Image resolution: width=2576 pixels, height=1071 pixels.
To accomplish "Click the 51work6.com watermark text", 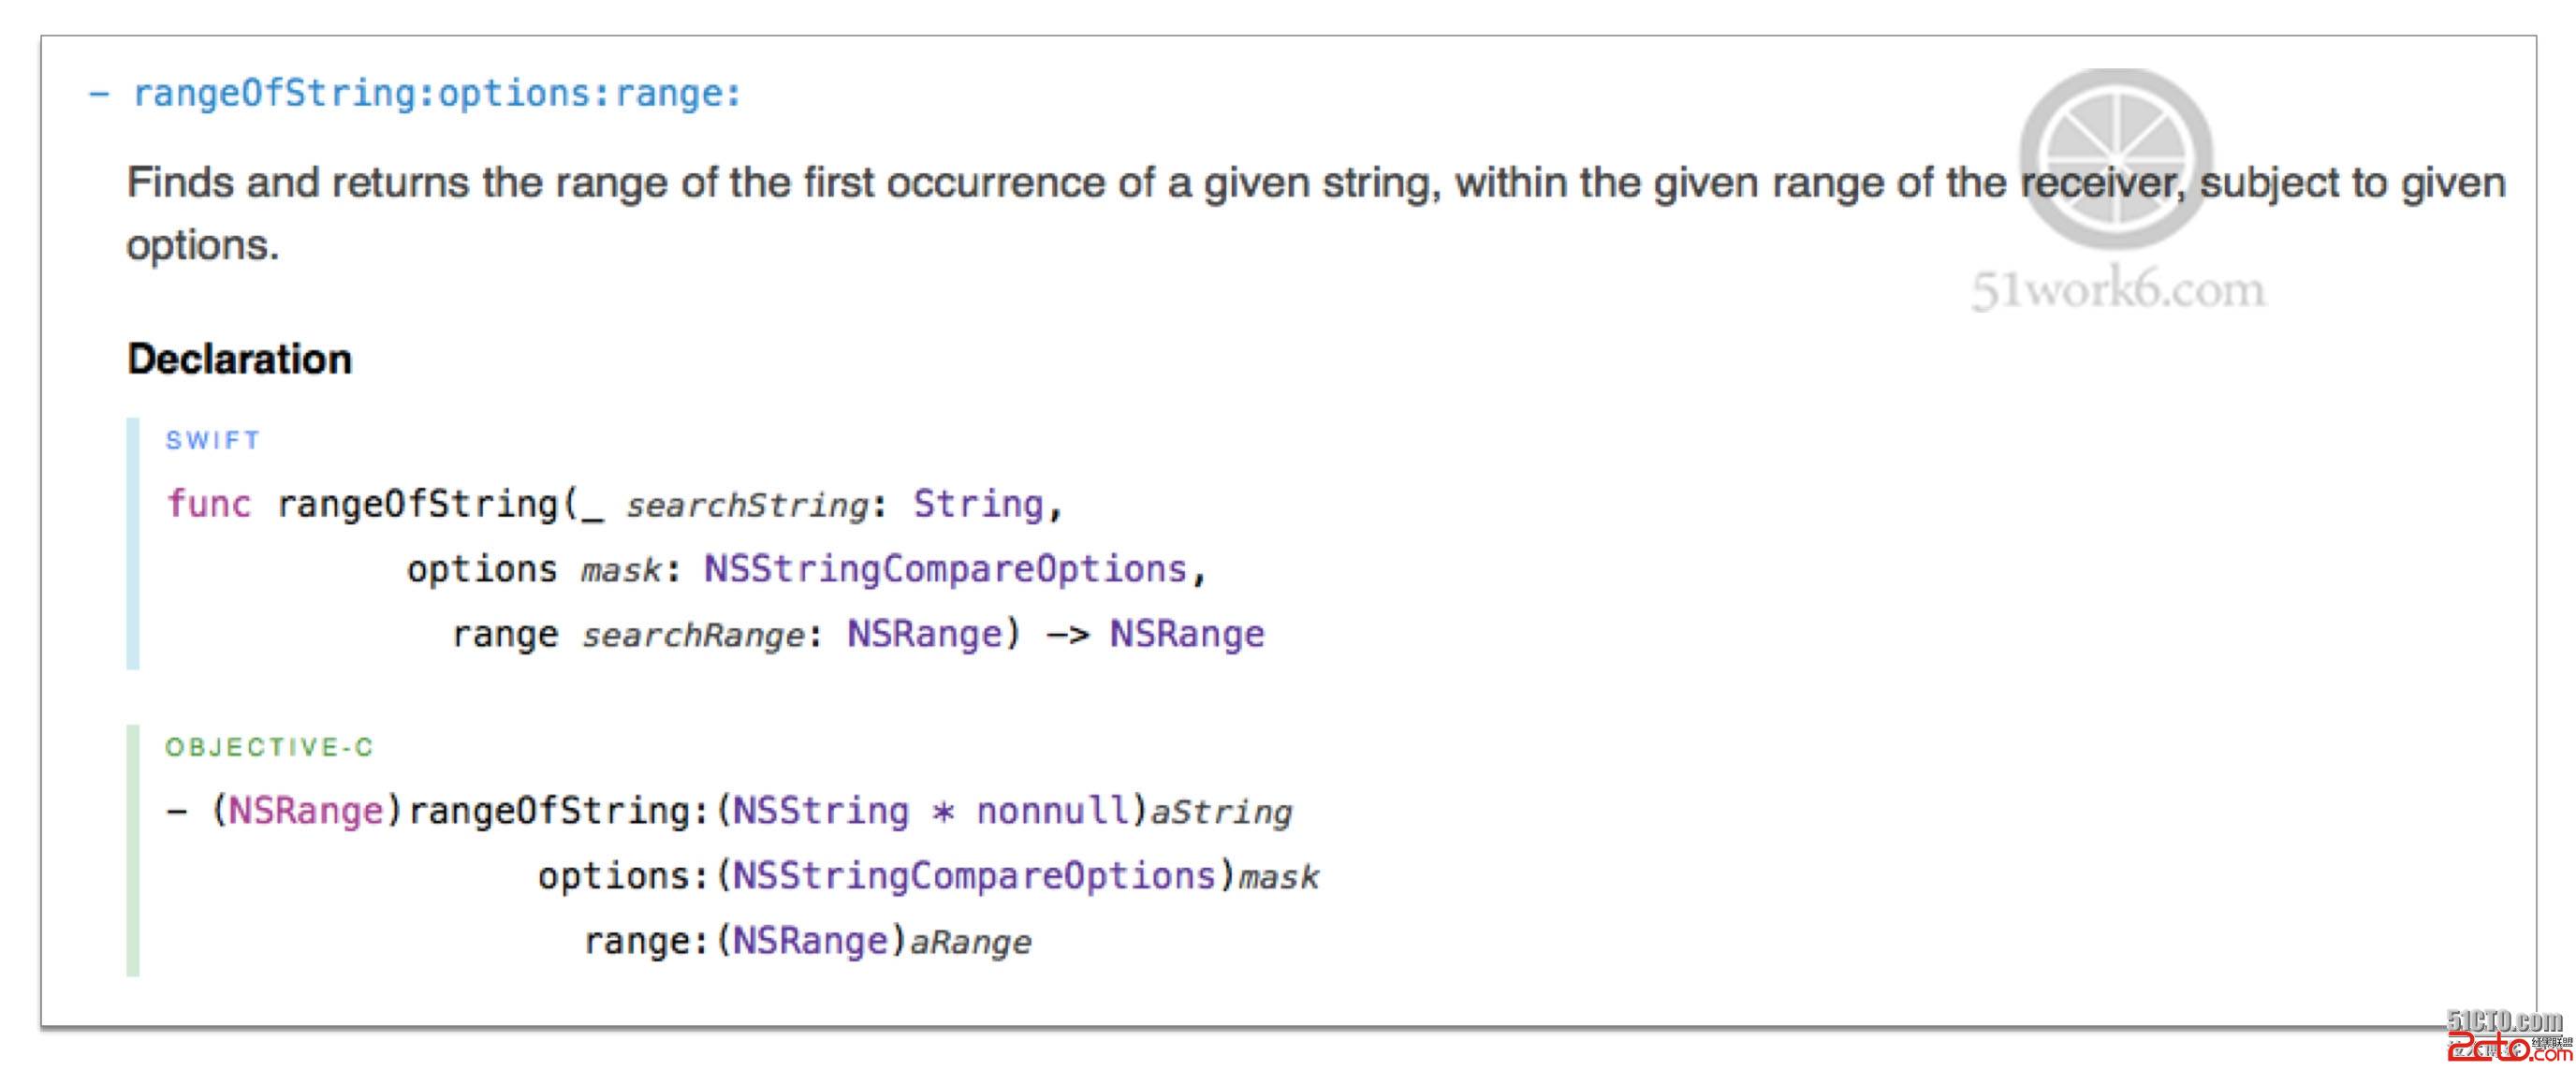I will 2118,290.
